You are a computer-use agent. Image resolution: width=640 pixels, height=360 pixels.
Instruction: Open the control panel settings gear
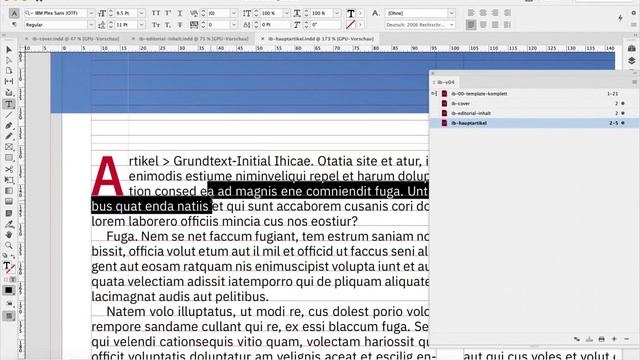pos(634,13)
